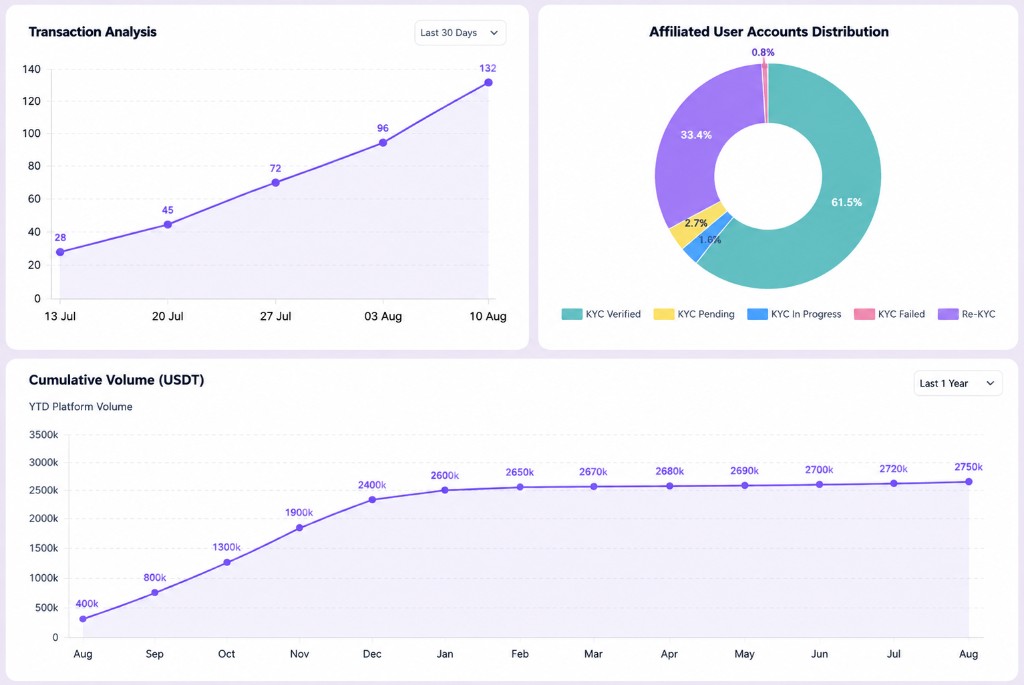This screenshot has width=1024, height=685.
Task: Select the 96 data point on 03 Aug
Action: point(383,142)
